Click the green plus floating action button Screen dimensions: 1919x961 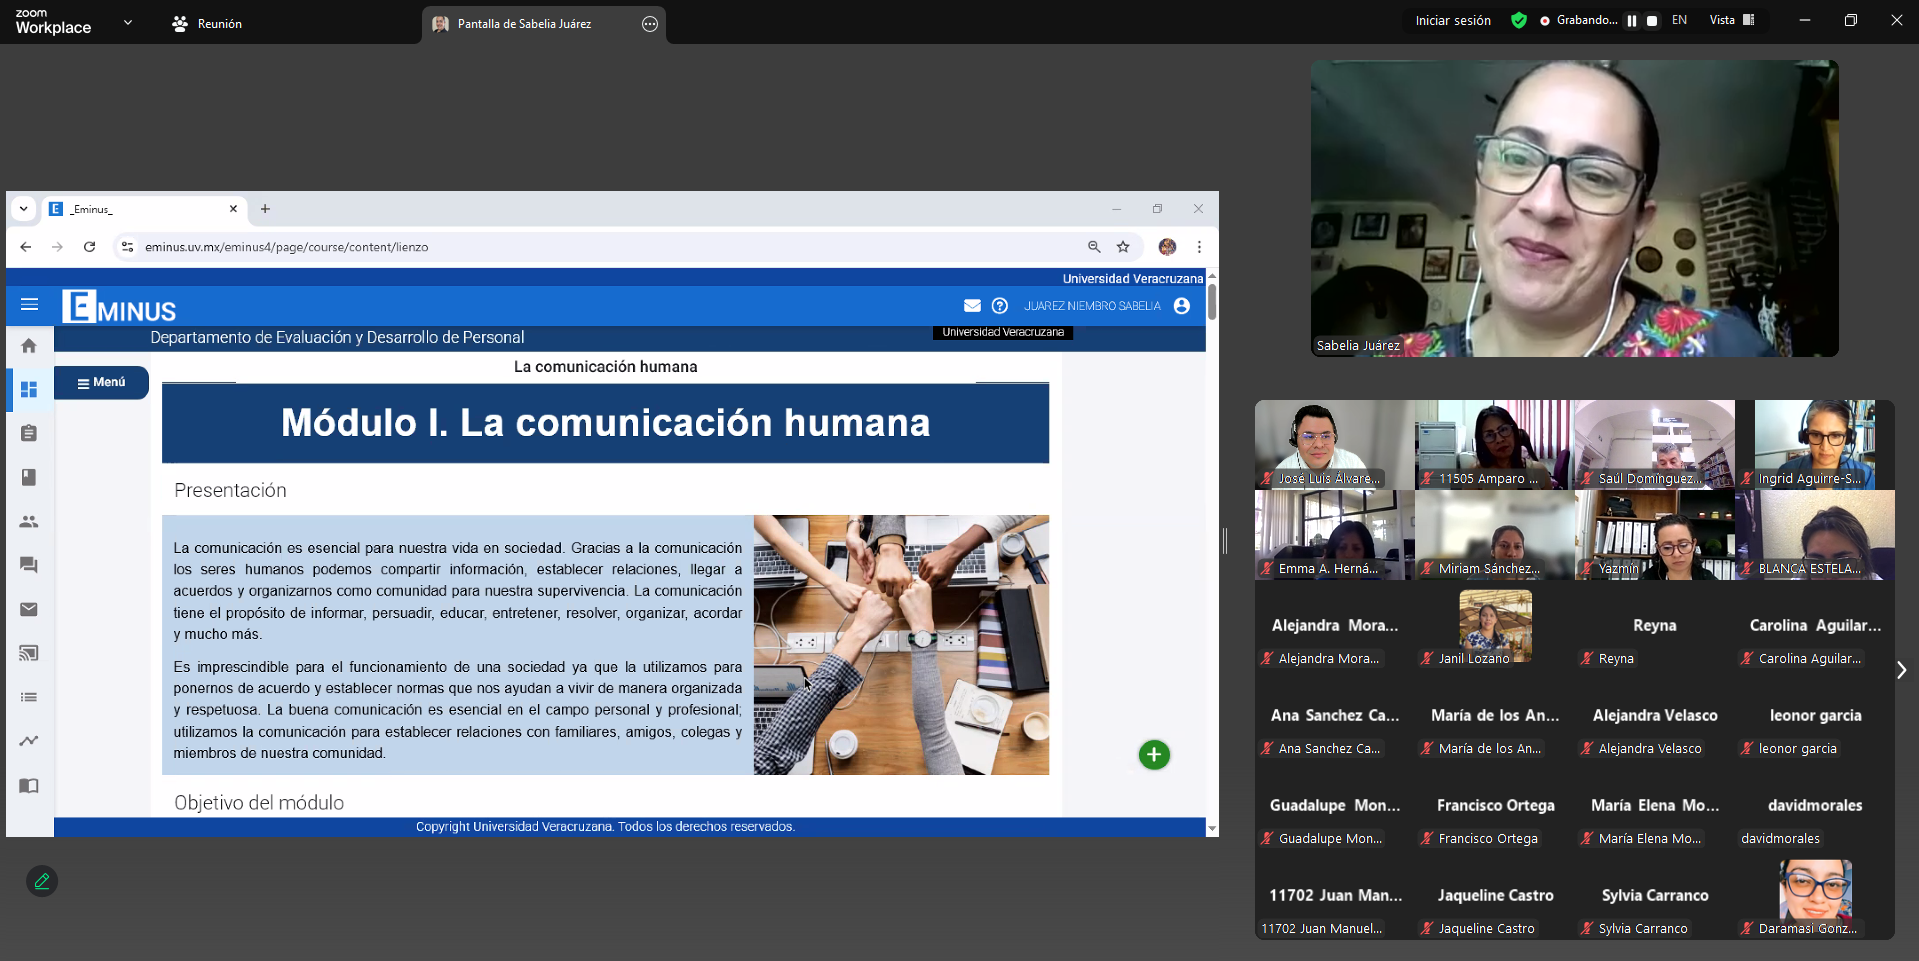(1153, 755)
